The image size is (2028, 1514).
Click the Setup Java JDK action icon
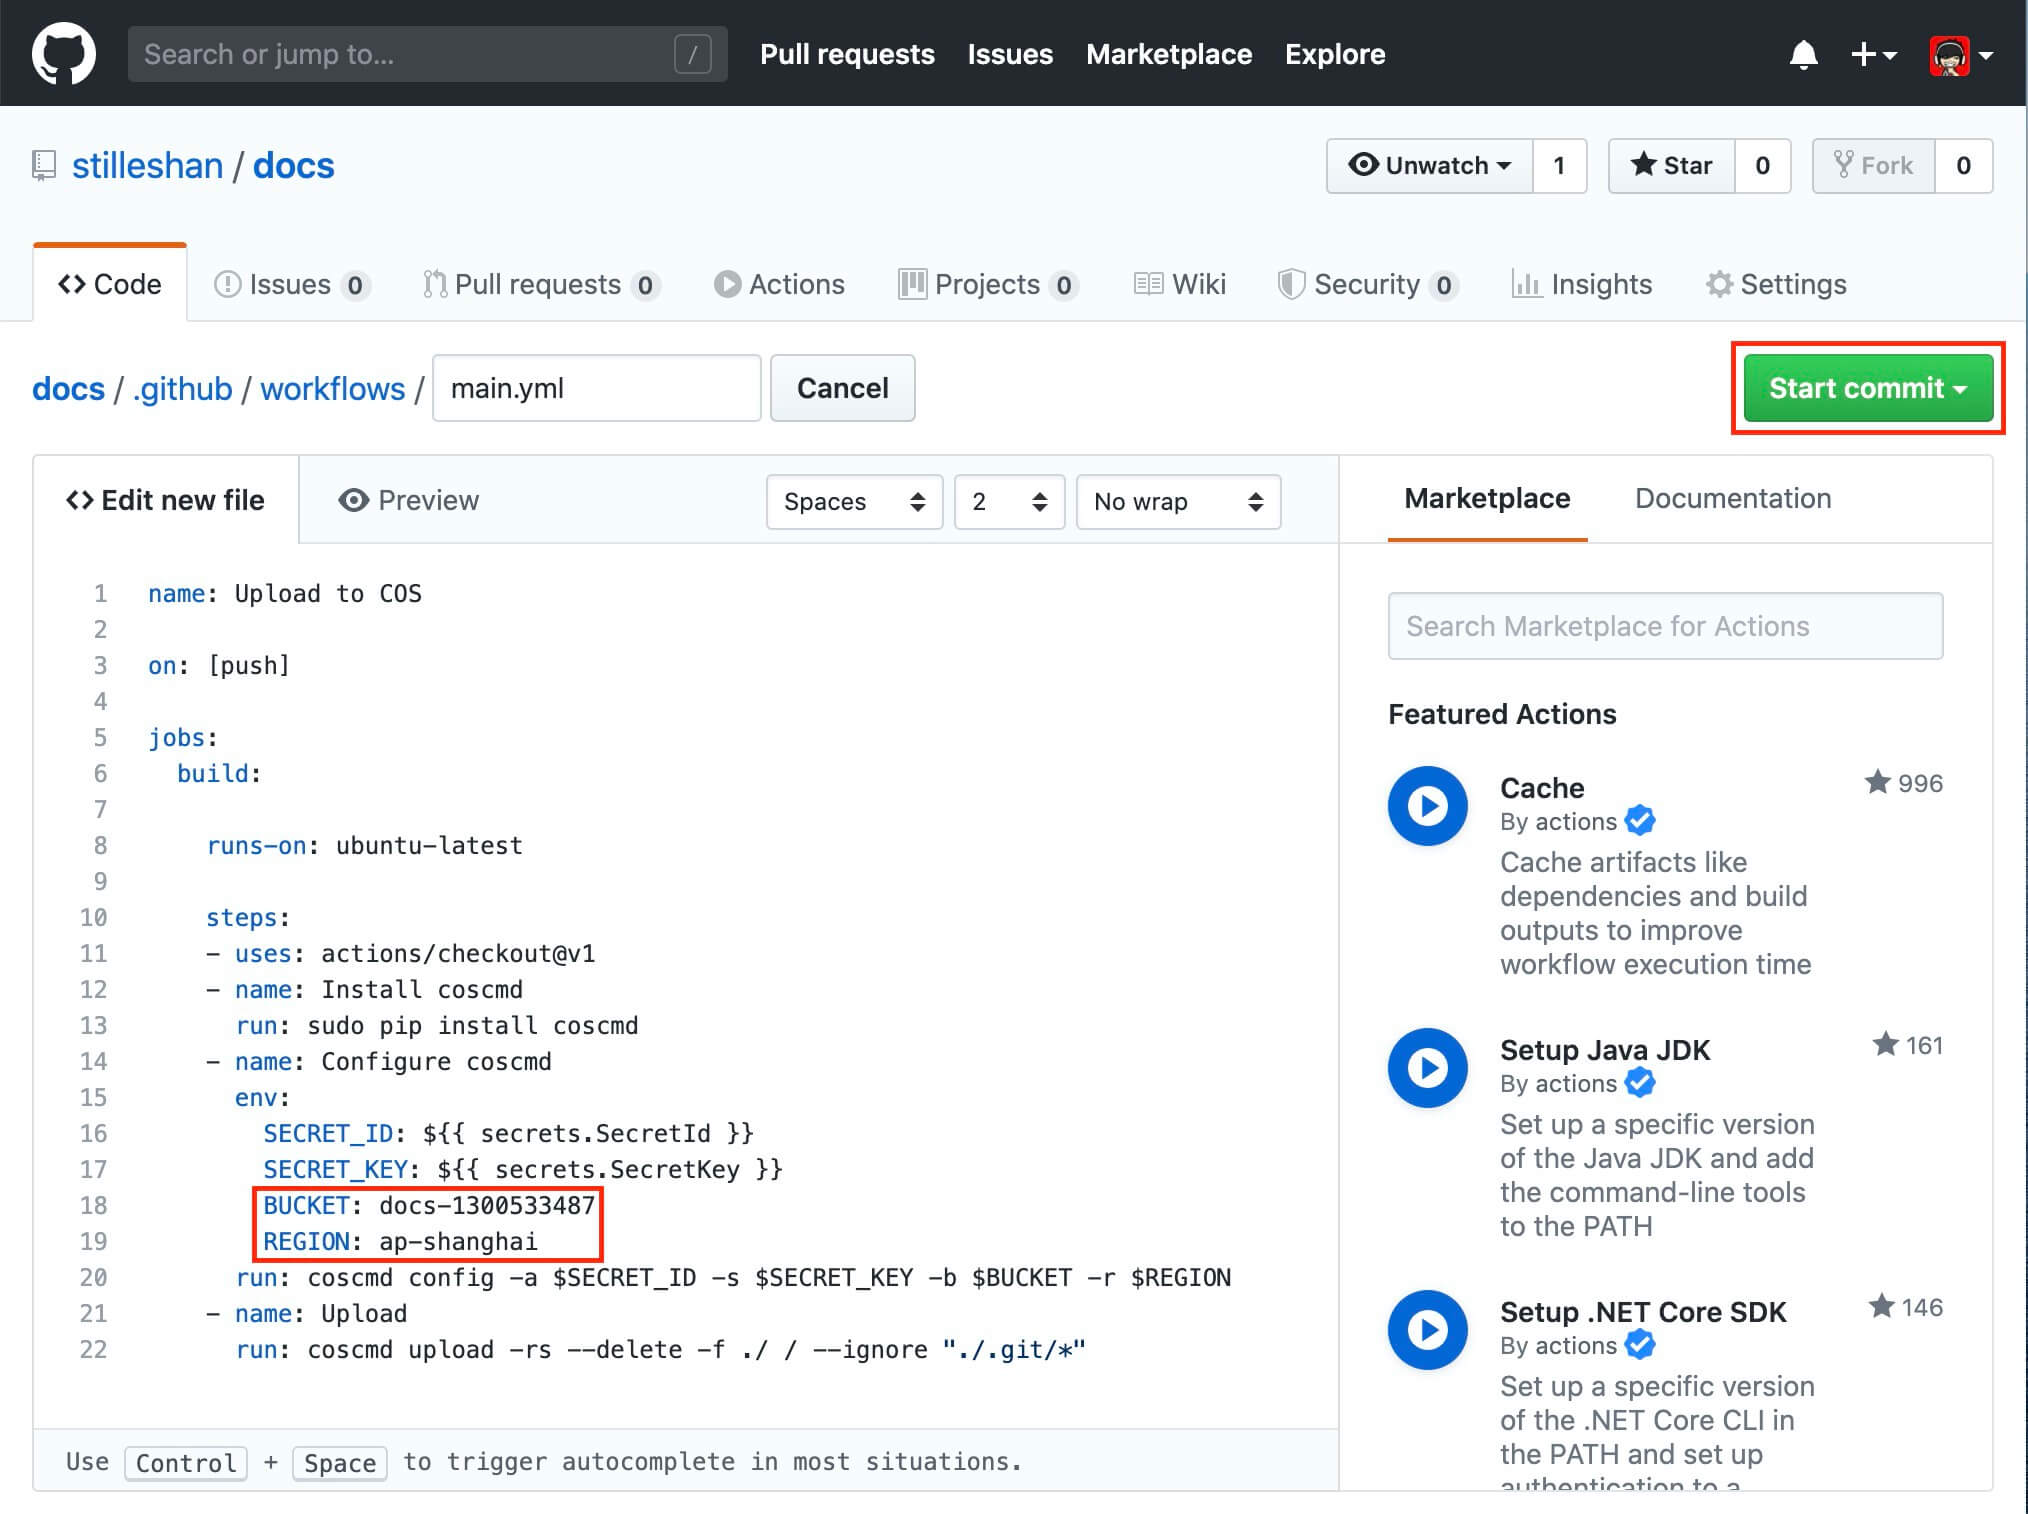(x=1427, y=1068)
